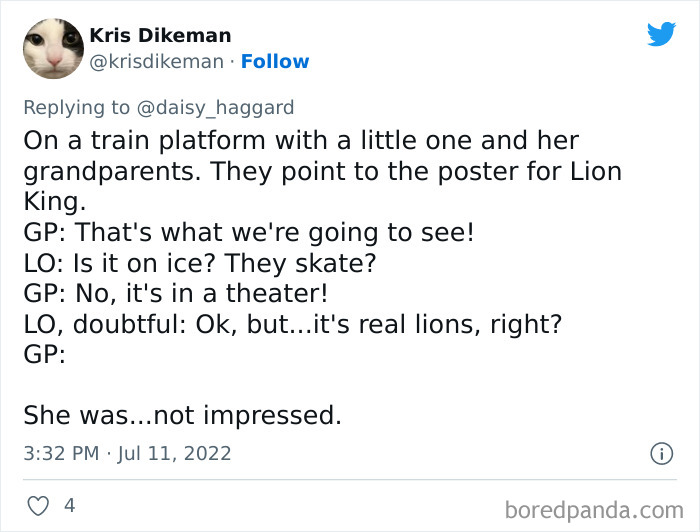
Task: Click the "On a train platform" opening line
Action: pyautogui.click(x=300, y=141)
